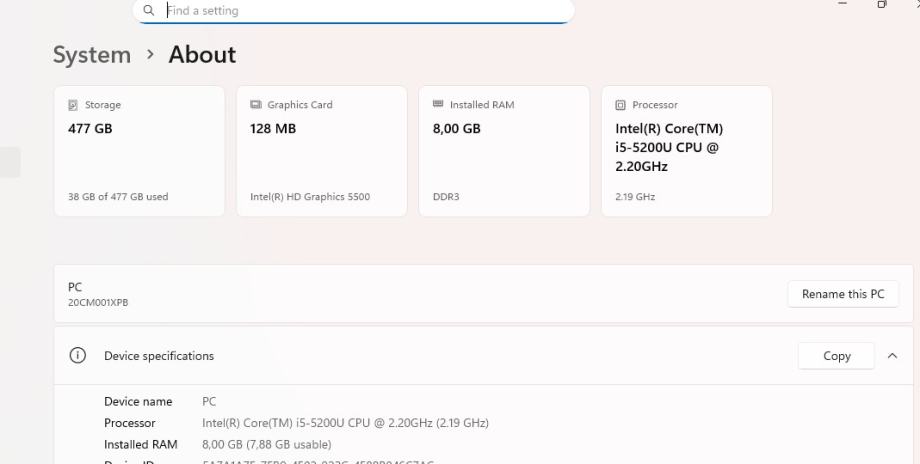Click the 20CM001XPB model name text

pos(98,303)
